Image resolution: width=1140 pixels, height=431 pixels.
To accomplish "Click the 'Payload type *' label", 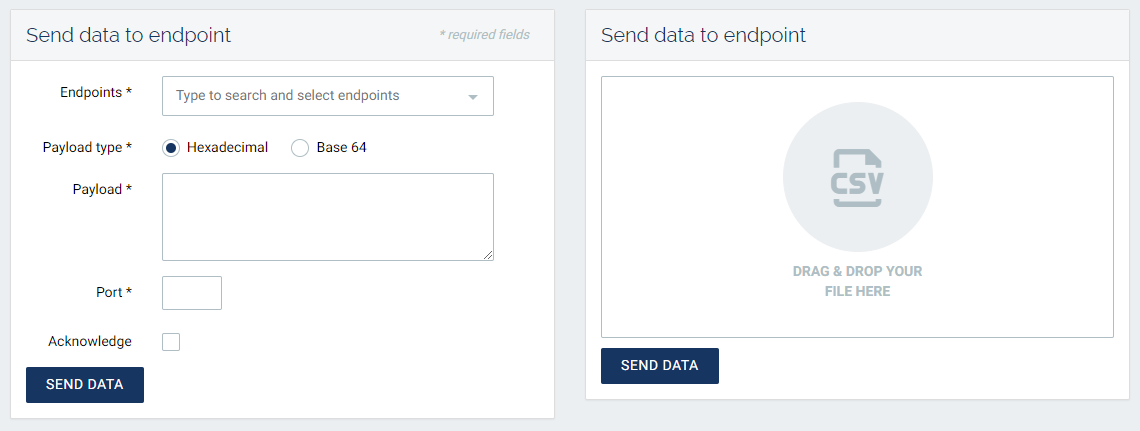I will (x=87, y=147).
